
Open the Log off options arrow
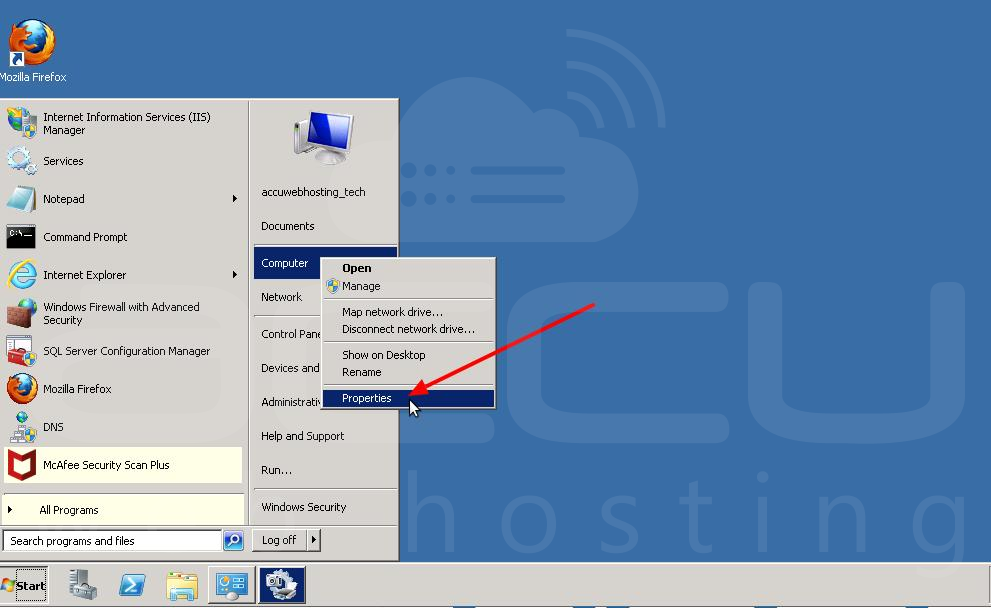pyautogui.click(x=313, y=540)
